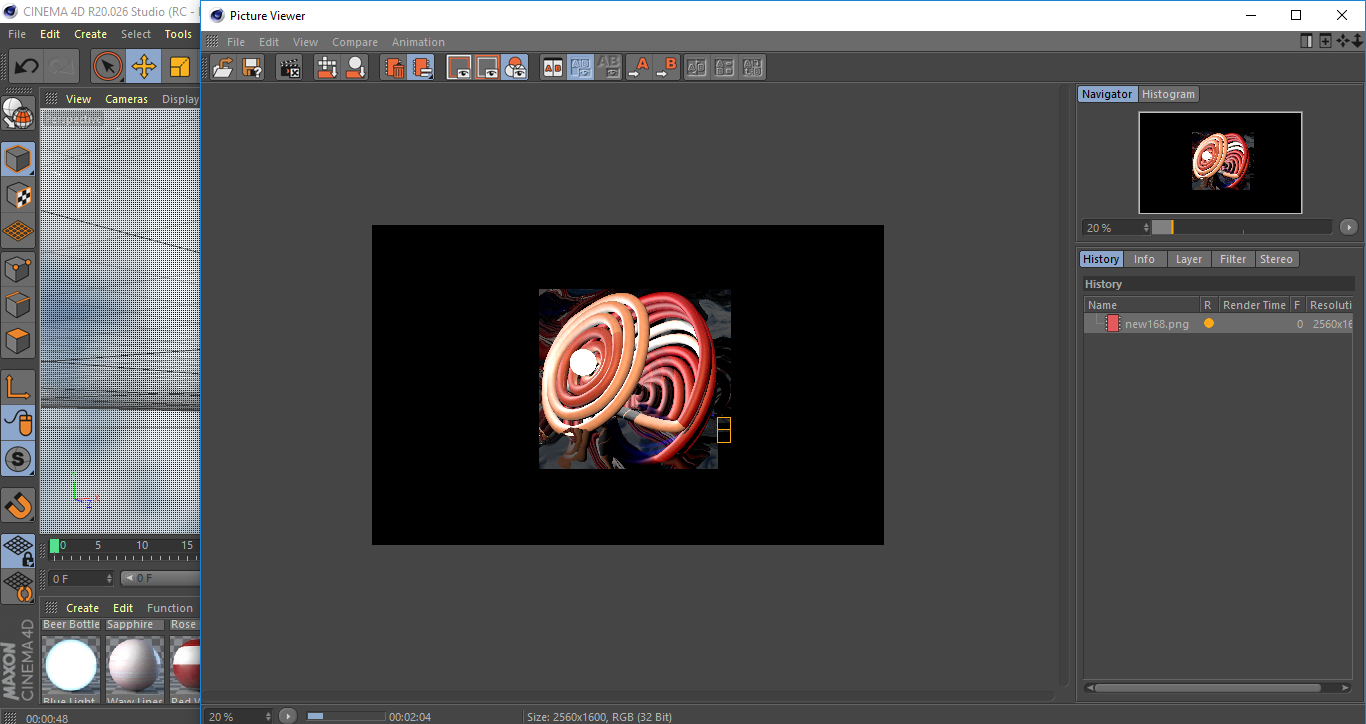Stop rendering with the clapperboard icon

point(289,67)
